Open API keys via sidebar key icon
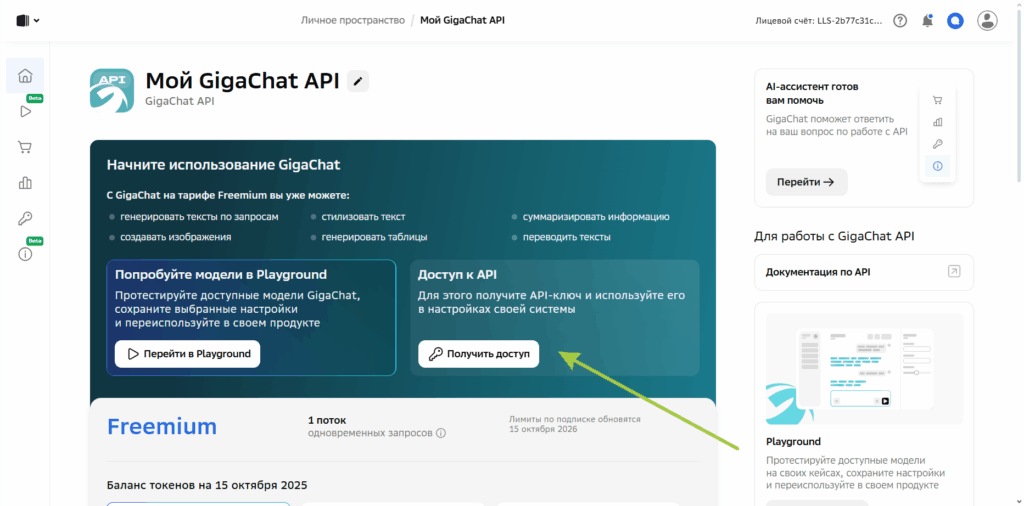The height and width of the screenshot is (506, 1024). 25,218
